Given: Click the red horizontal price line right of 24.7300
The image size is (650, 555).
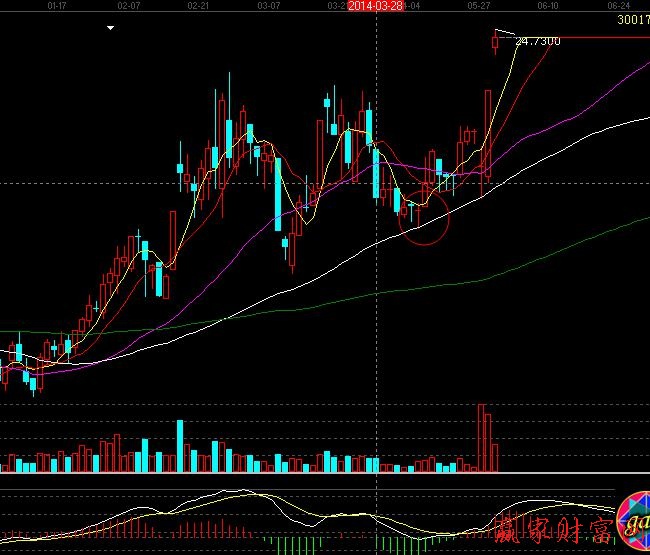Looking at the screenshot, I should tap(600, 38).
